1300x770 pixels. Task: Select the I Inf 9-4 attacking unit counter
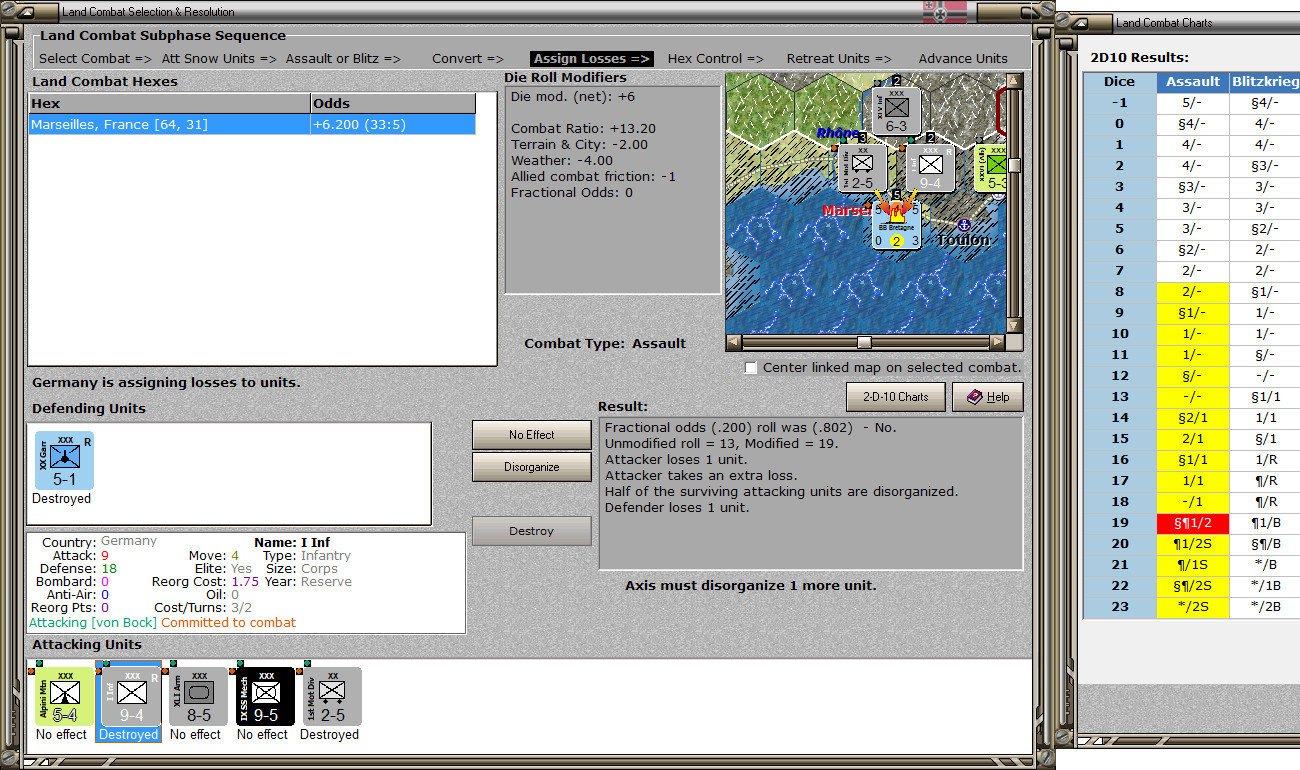[129, 696]
